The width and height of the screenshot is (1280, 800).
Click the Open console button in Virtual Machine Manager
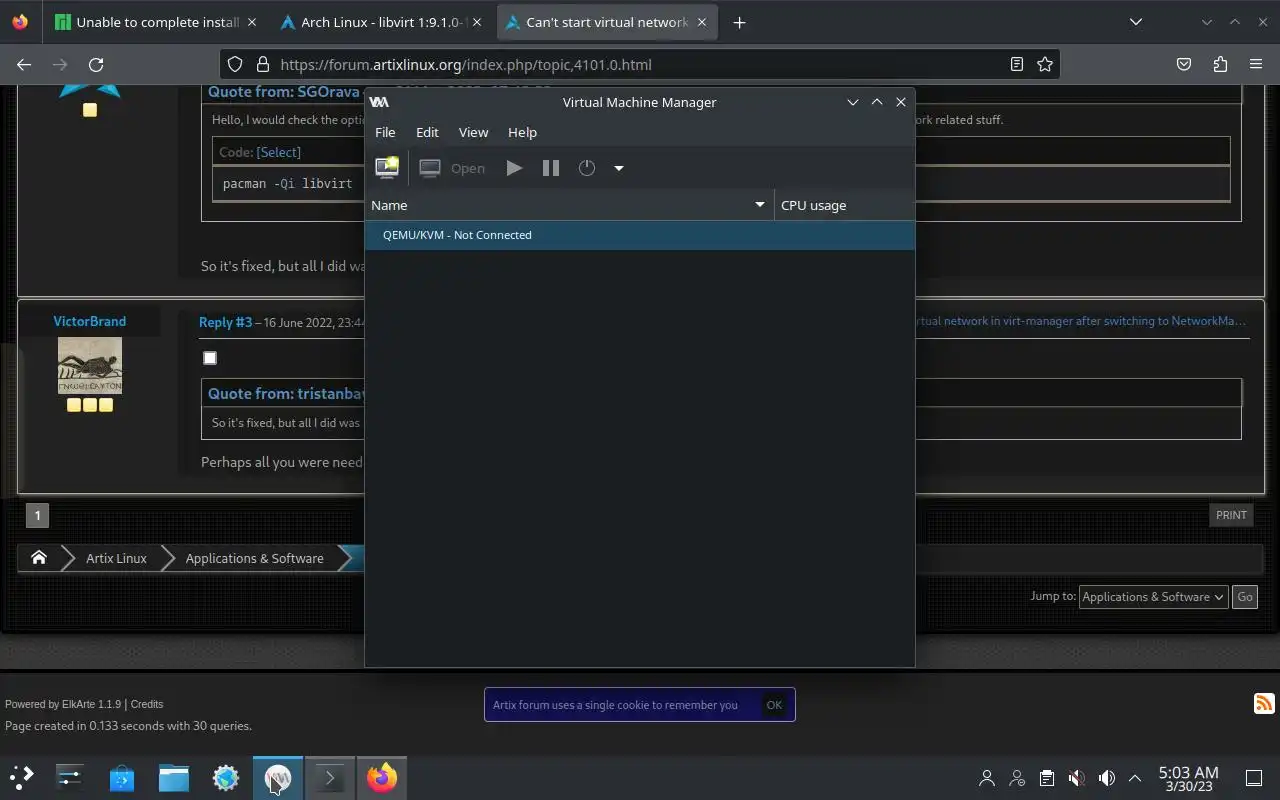(x=453, y=168)
